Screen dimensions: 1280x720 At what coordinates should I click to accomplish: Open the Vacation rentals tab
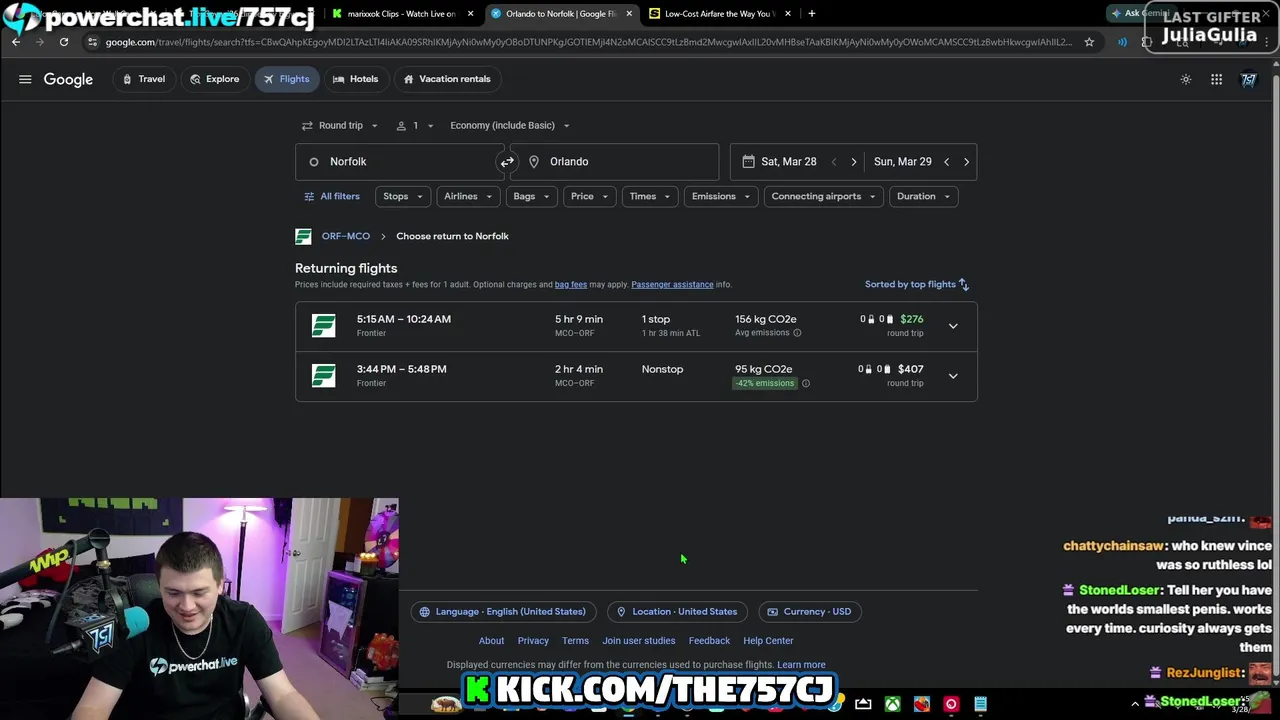[447, 79]
